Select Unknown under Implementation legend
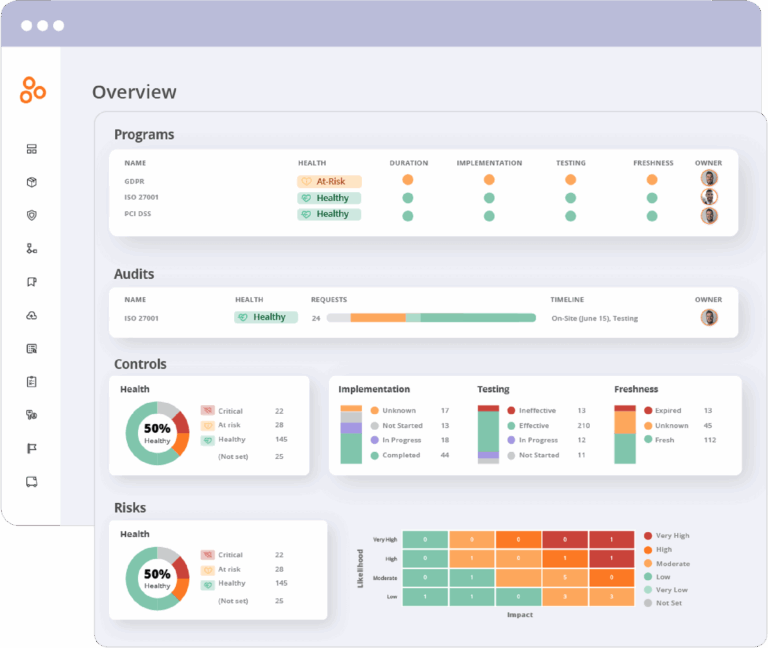Image resolution: width=768 pixels, height=648 pixels. coord(393,410)
